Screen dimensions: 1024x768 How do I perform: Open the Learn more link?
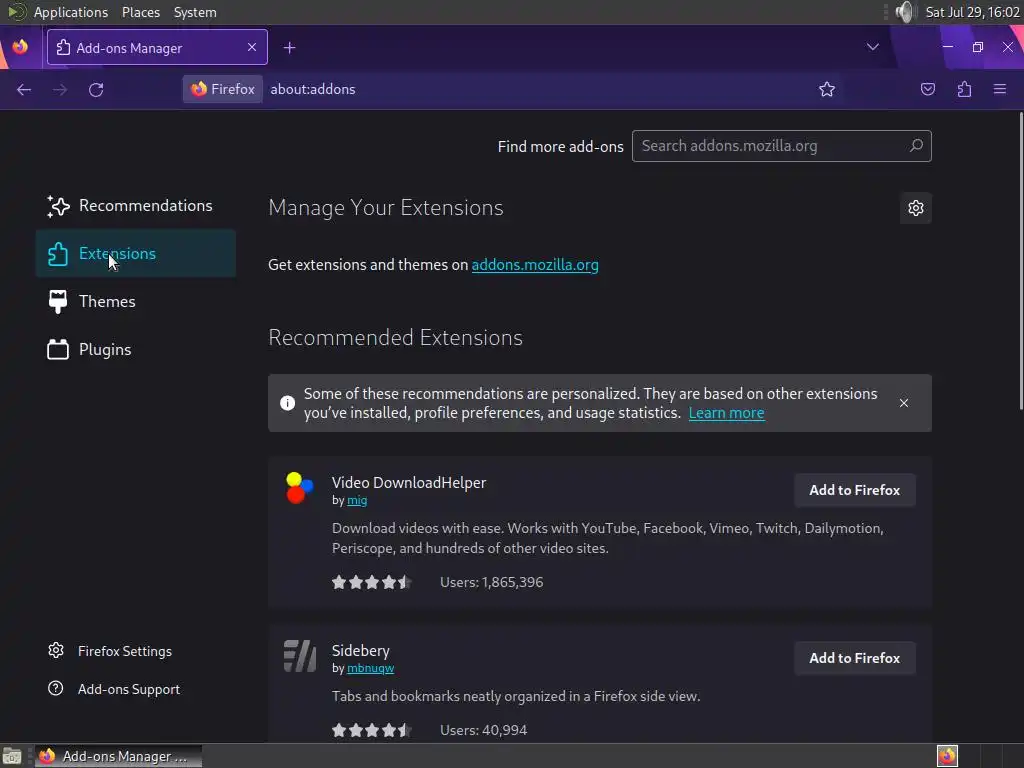click(x=726, y=413)
